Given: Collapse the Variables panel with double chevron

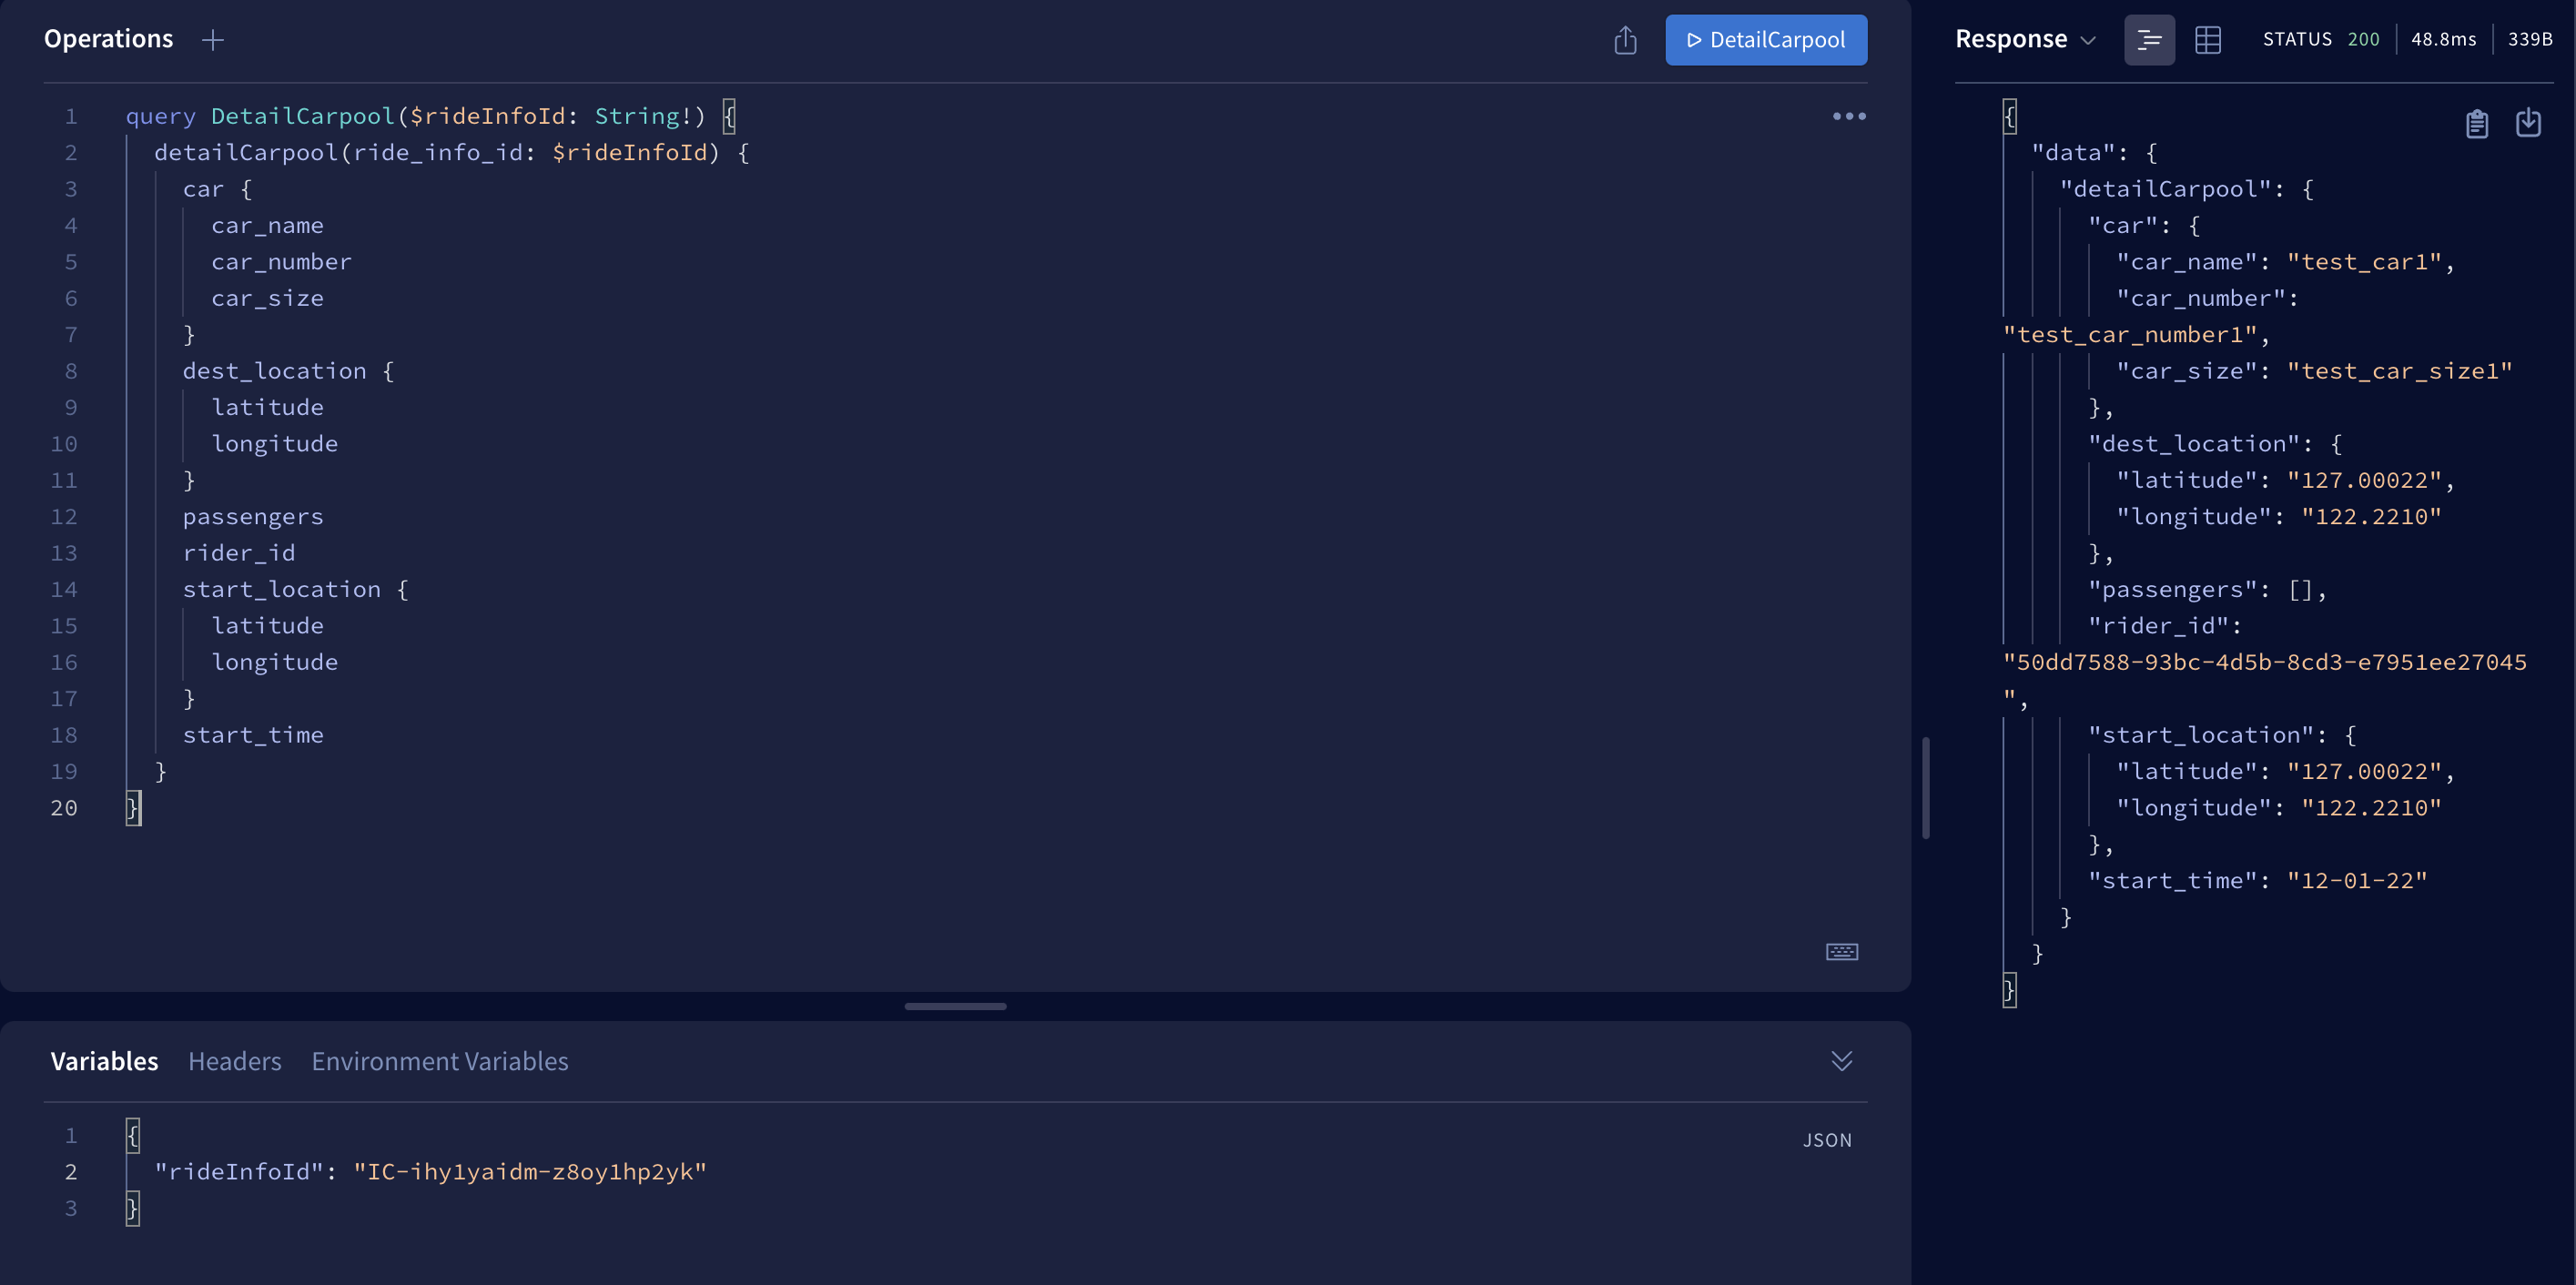Looking at the screenshot, I should click(x=1841, y=1060).
